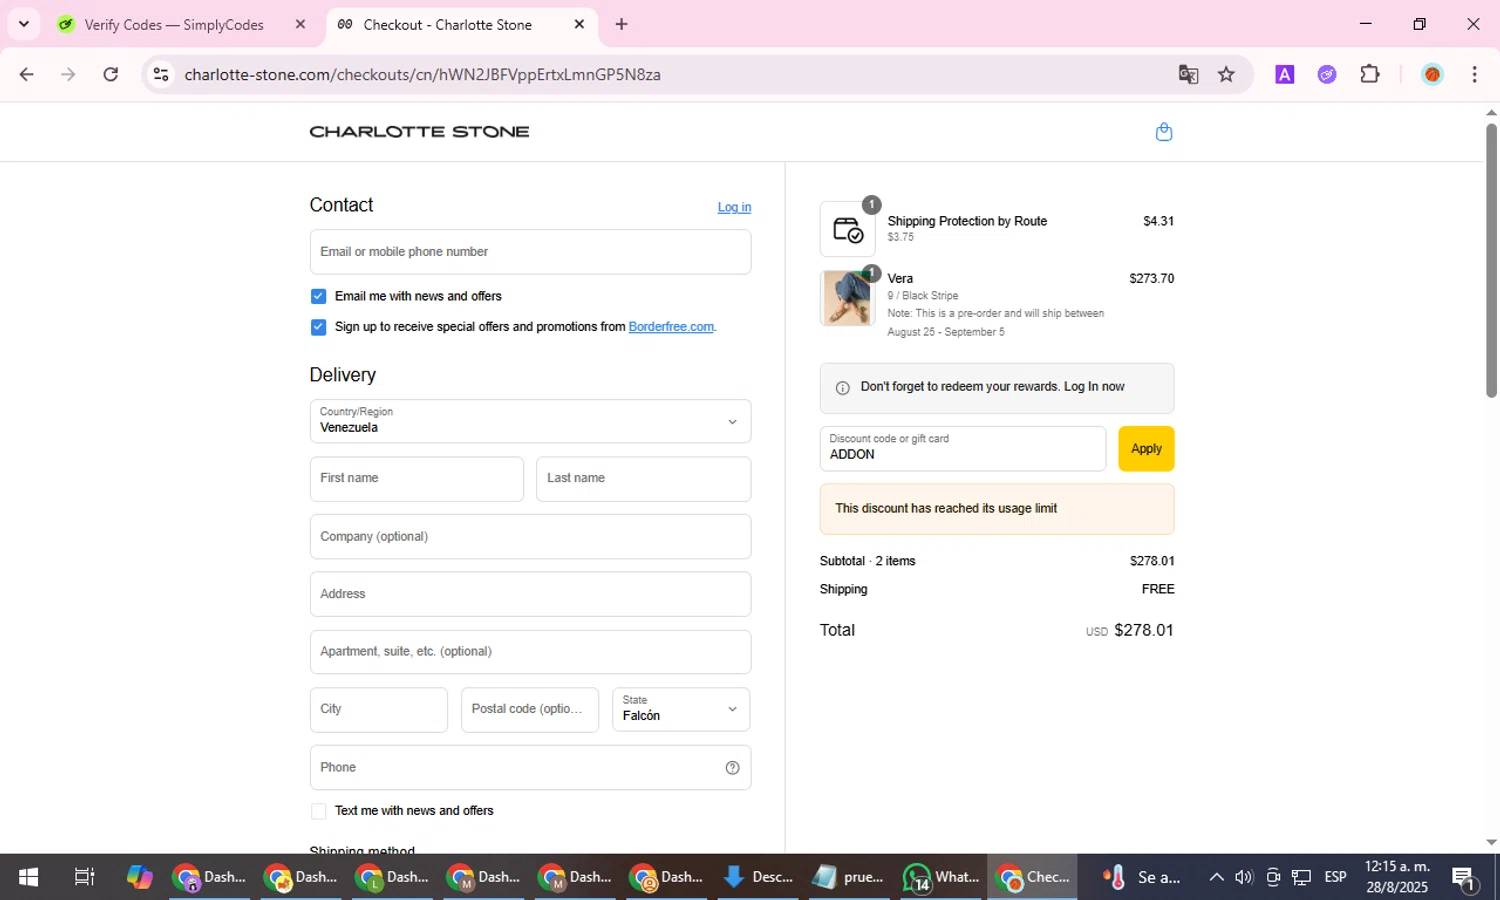Click the browser address bar URL

pos(422,74)
